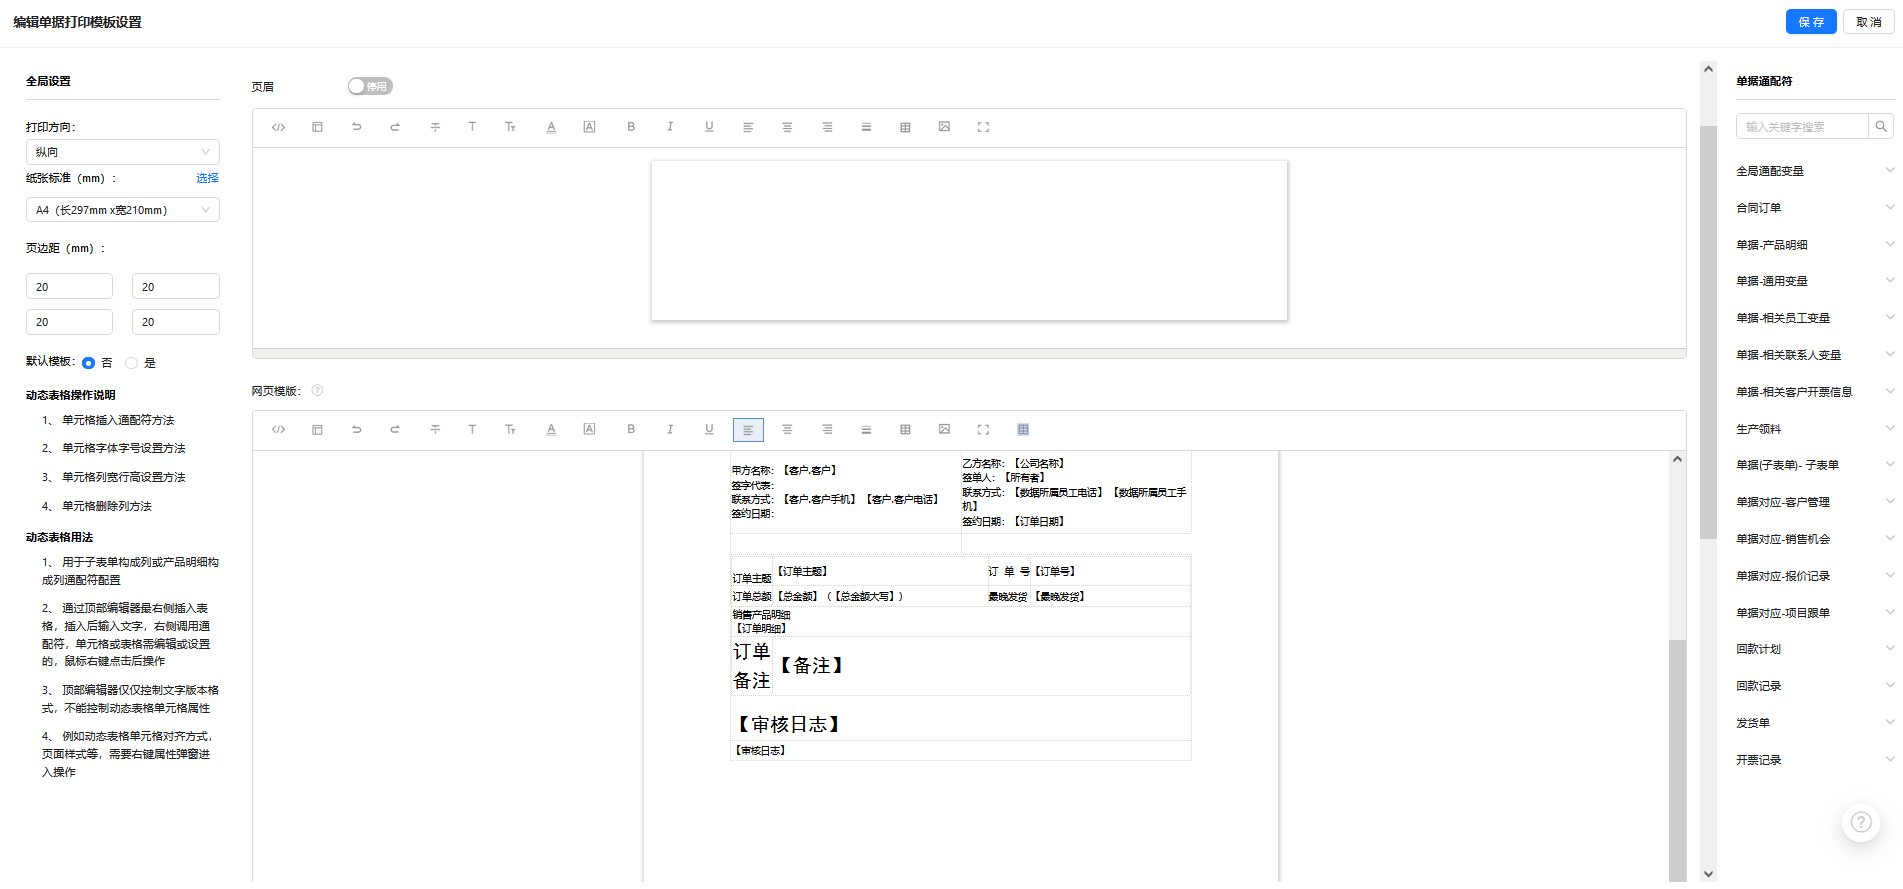The height and width of the screenshot is (889, 1903).
Task: Click the 输入关键字搜索 search field
Action: (x=1802, y=126)
